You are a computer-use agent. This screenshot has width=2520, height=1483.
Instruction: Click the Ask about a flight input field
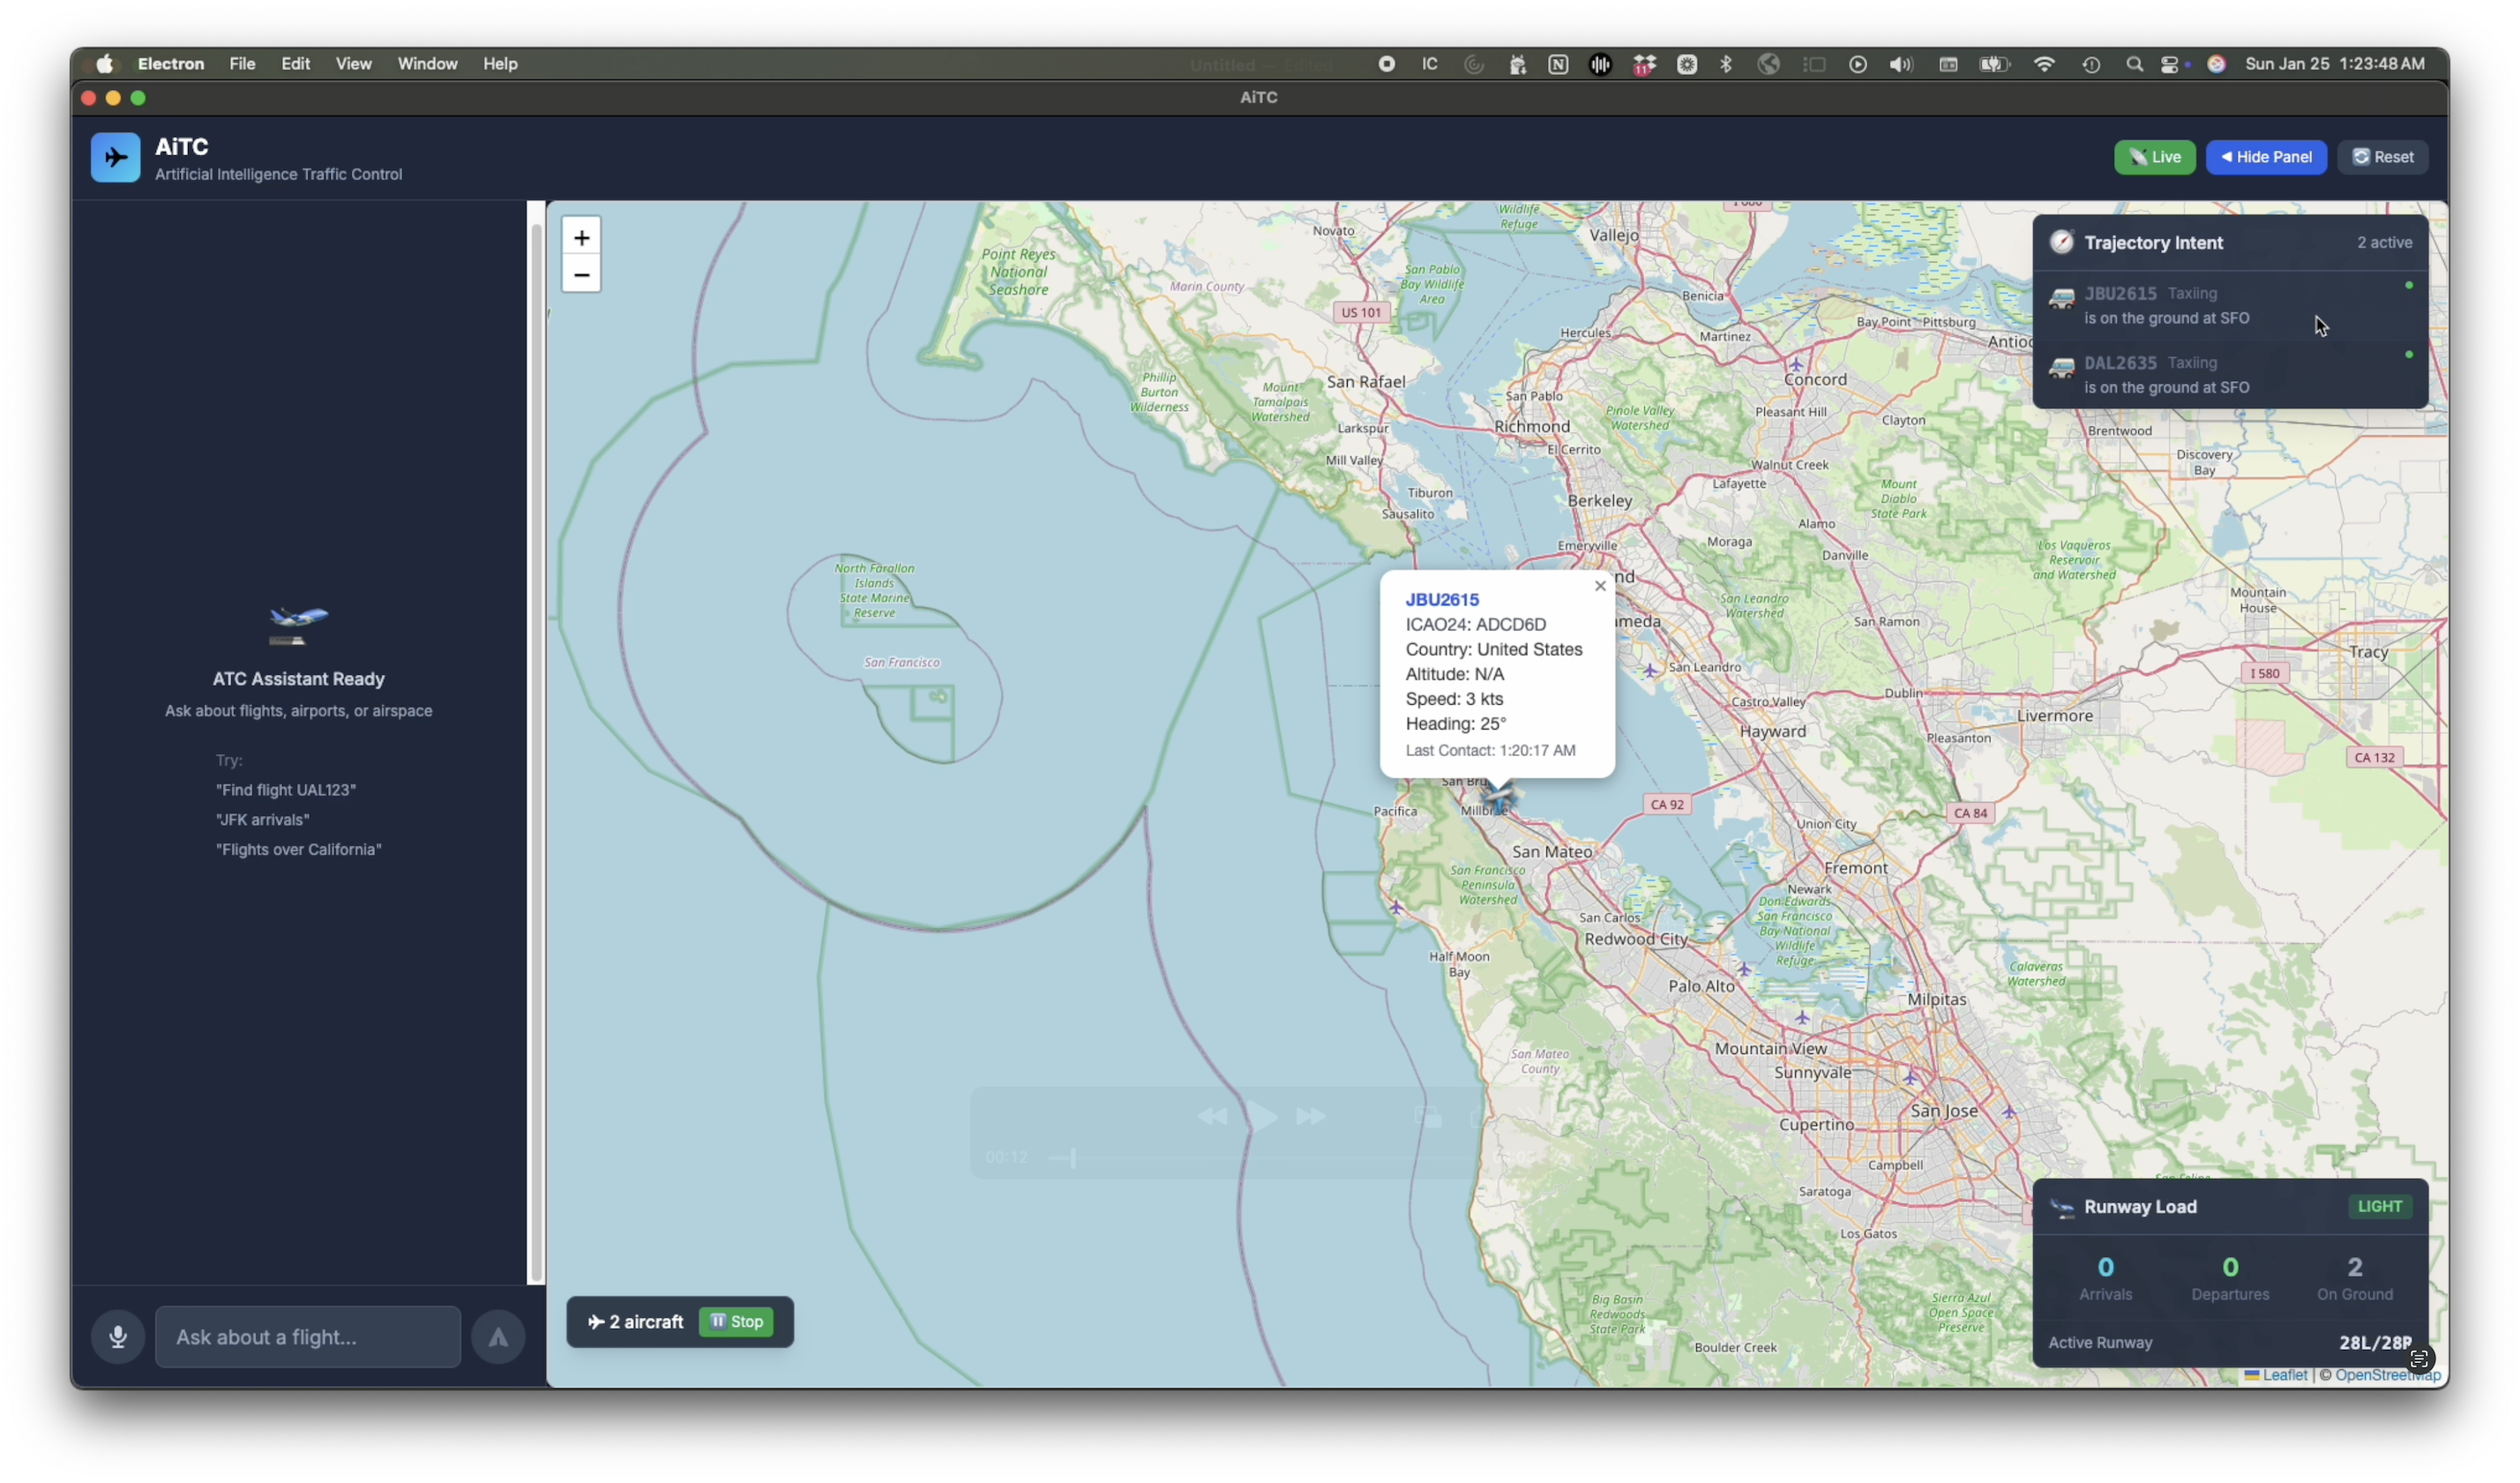tap(308, 1336)
